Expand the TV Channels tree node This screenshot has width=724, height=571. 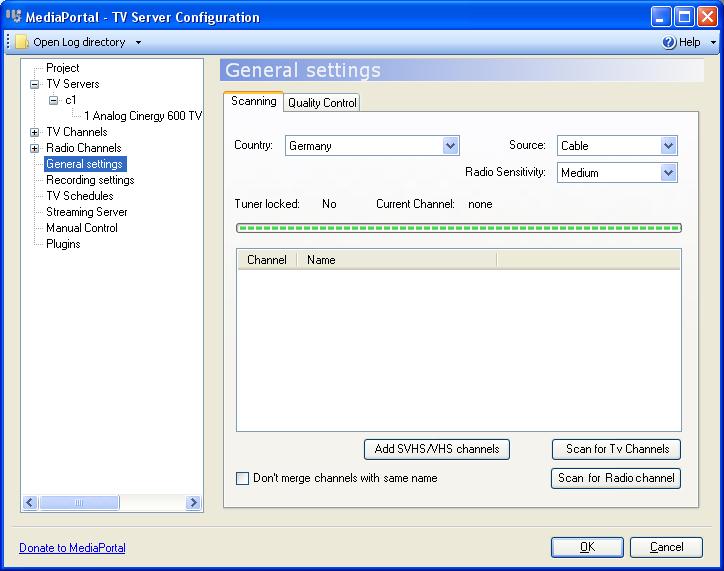click(34, 132)
